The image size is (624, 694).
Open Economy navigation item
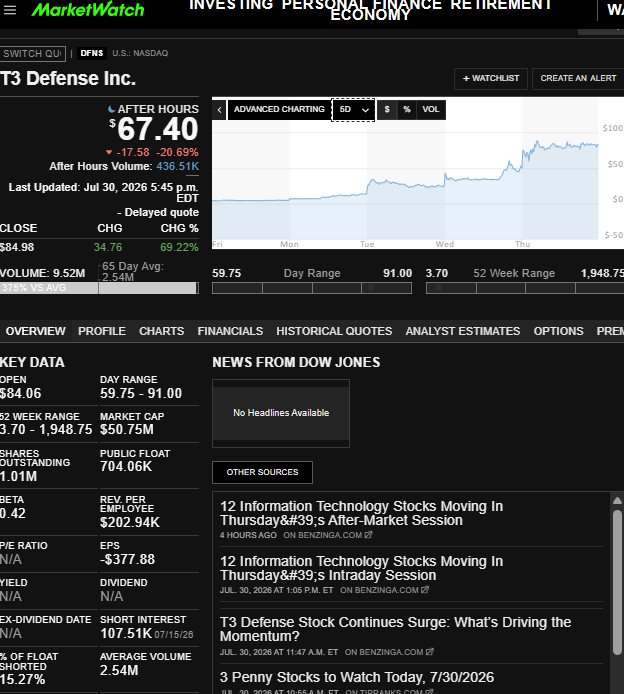pyautogui.click(x=370, y=15)
